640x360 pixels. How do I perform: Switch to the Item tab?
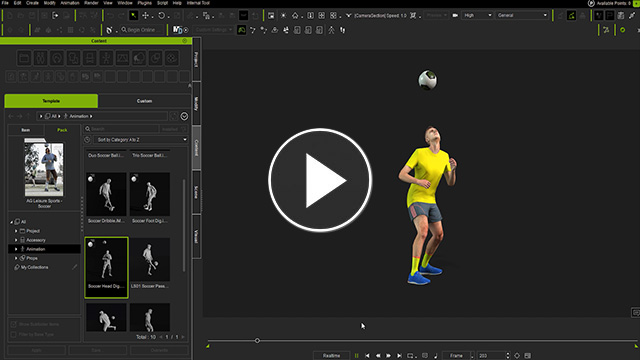coord(26,130)
